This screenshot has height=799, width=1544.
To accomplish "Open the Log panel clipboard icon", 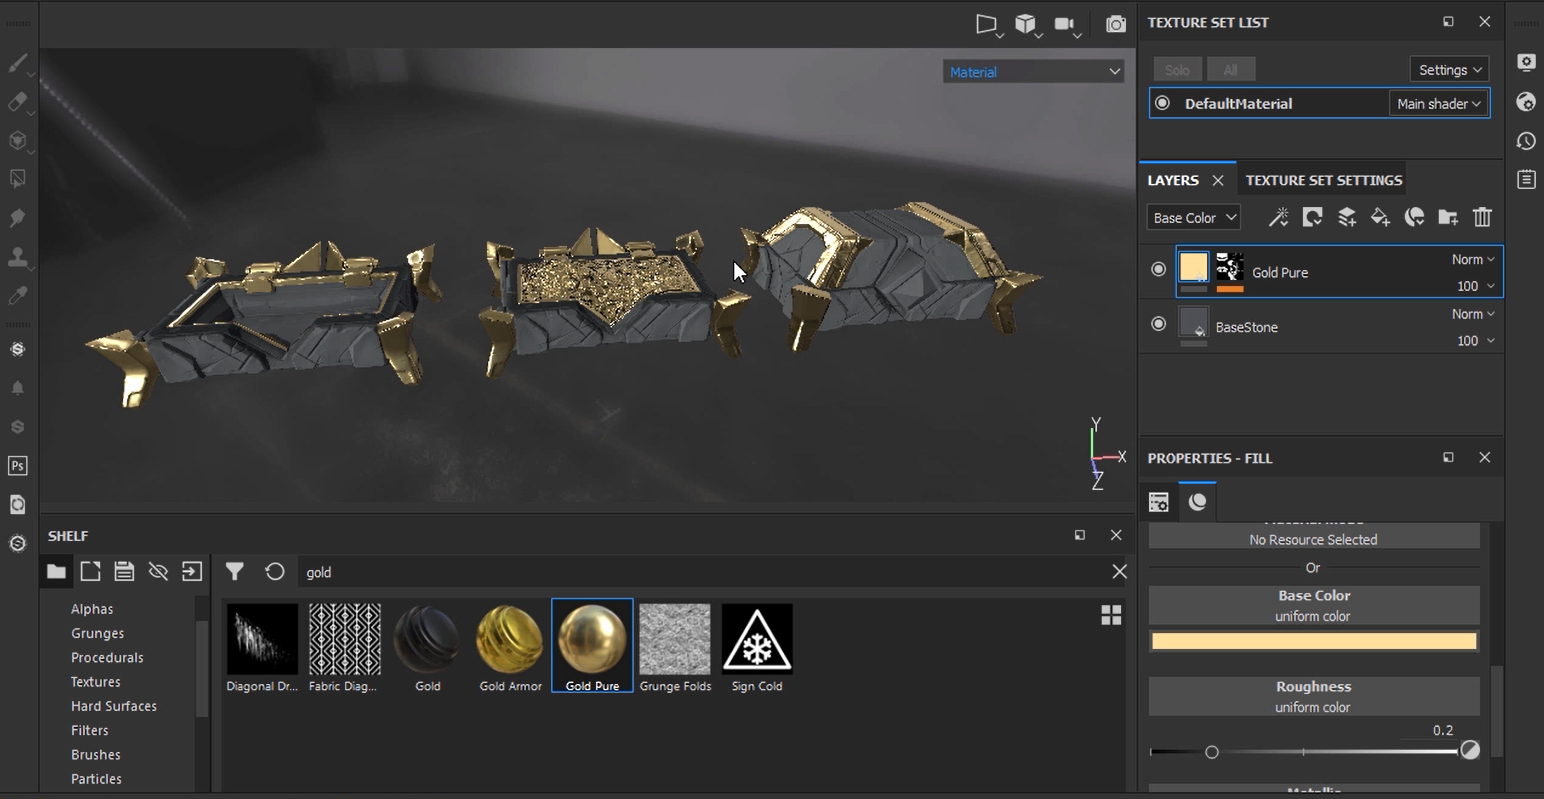I will pos(1526,180).
